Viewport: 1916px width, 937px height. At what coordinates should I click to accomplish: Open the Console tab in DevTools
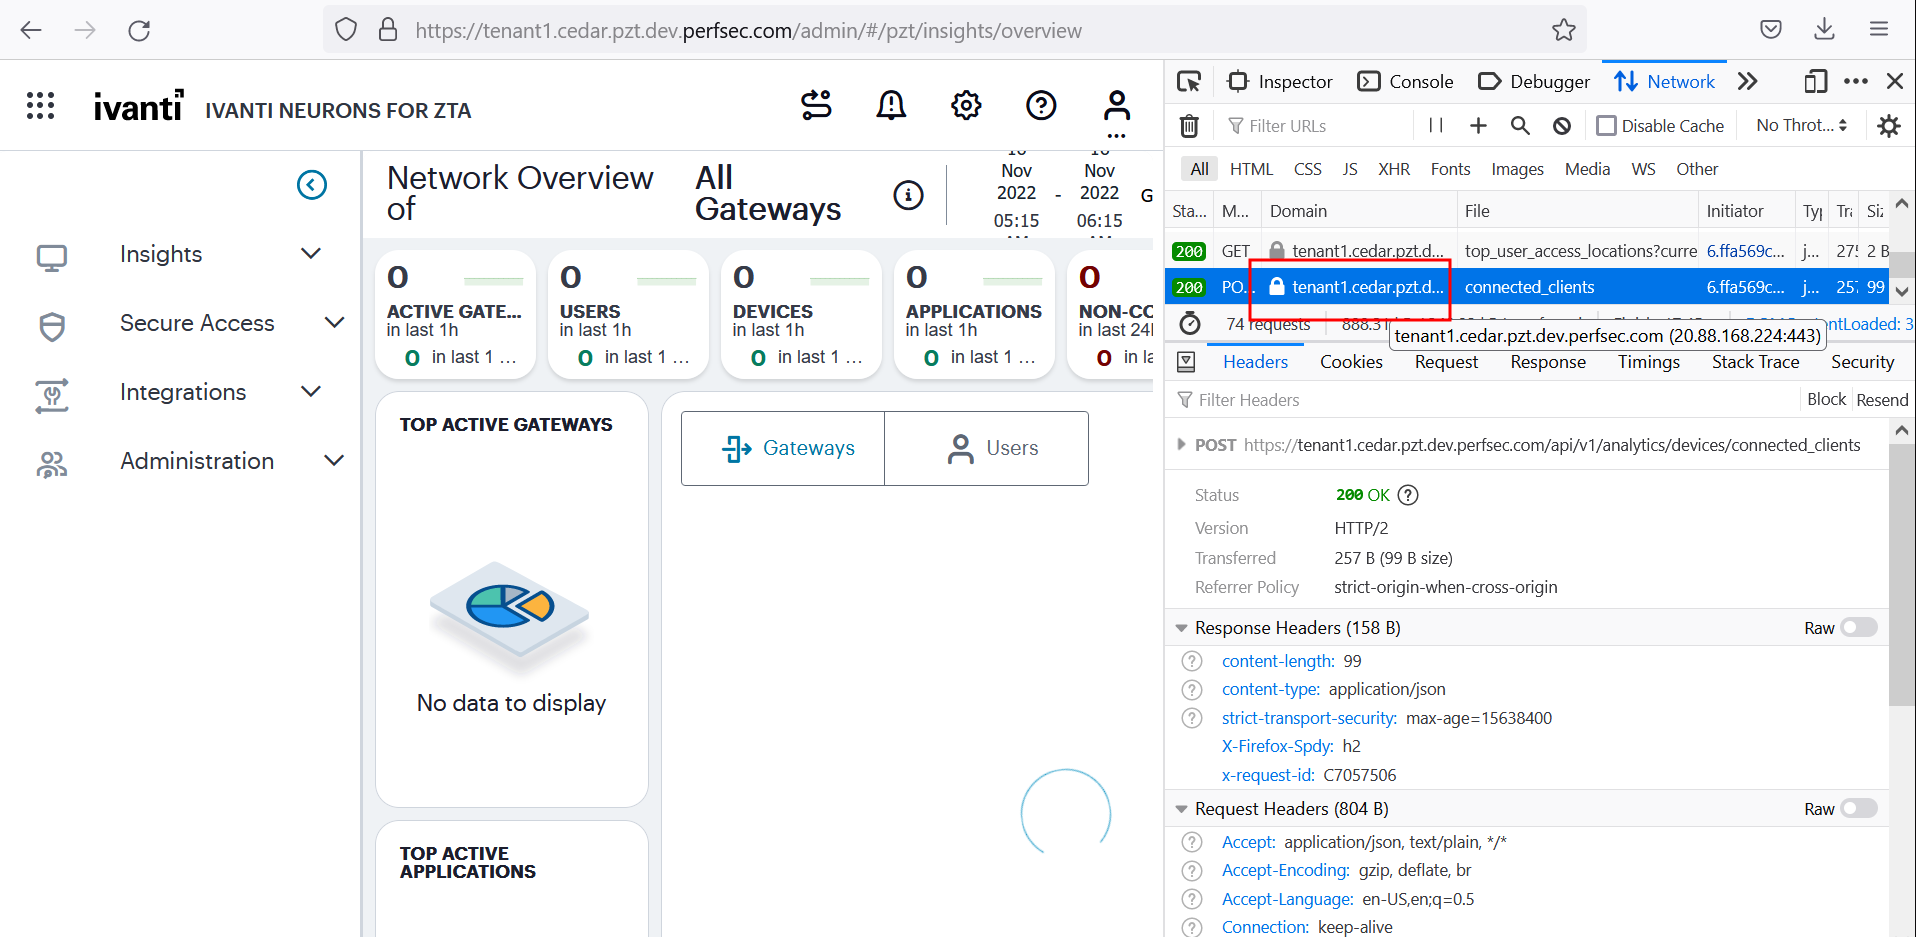(x=1405, y=82)
